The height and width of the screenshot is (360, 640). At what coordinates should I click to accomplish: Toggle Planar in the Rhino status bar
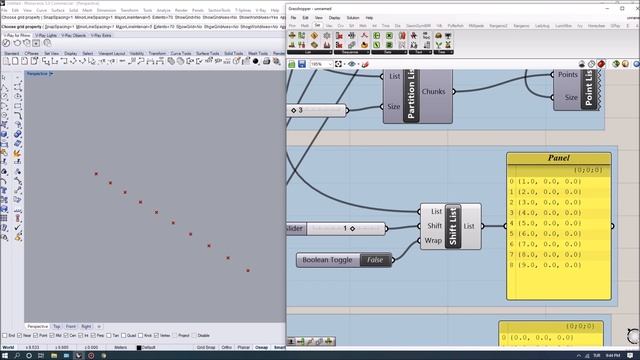tap(244, 347)
